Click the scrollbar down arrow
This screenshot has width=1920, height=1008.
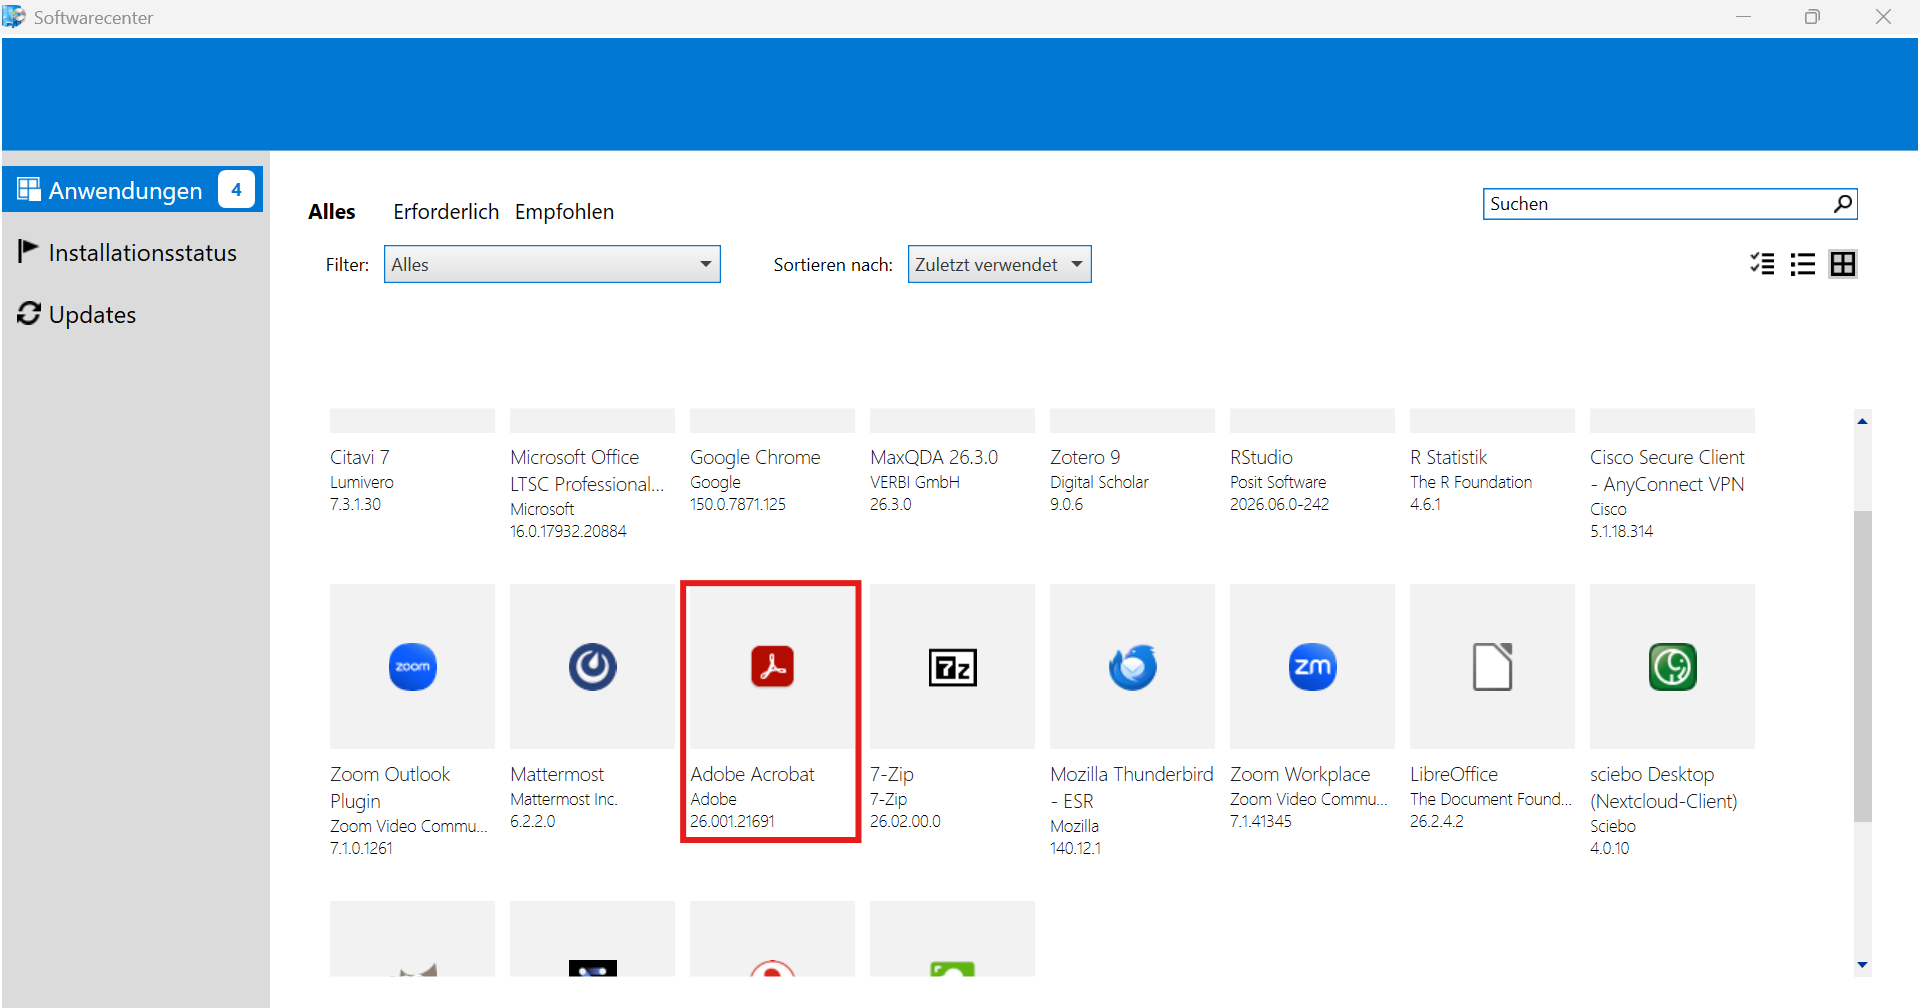pos(1862,965)
